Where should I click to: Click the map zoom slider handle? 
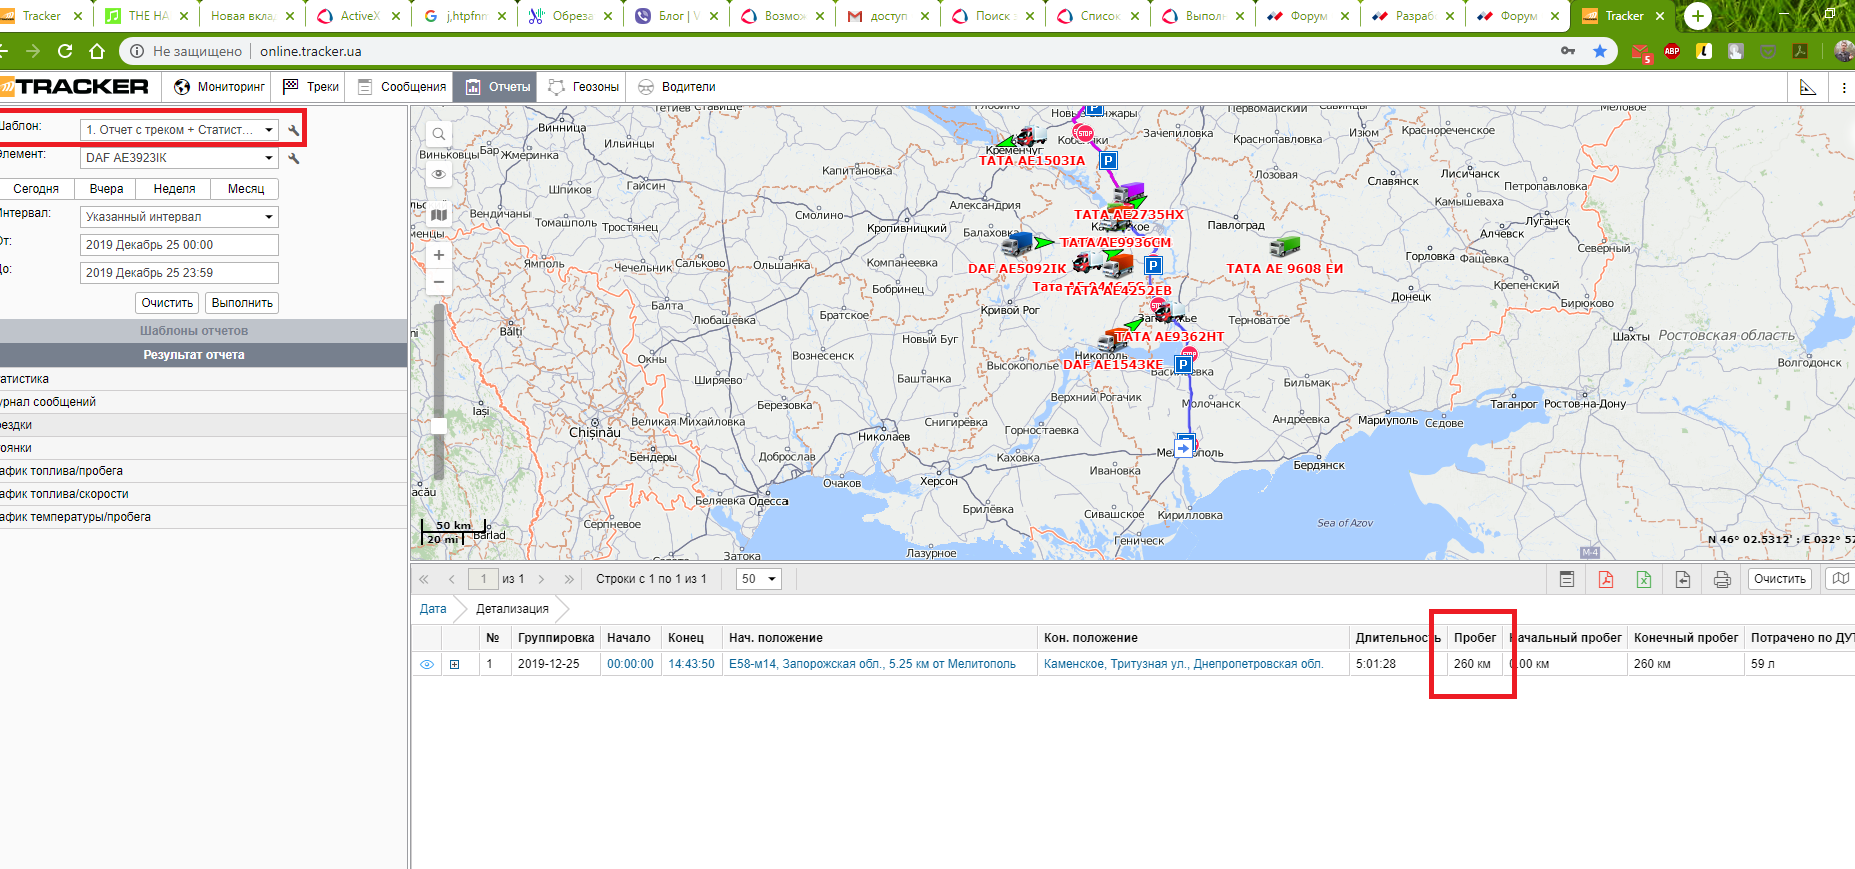click(x=438, y=426)
